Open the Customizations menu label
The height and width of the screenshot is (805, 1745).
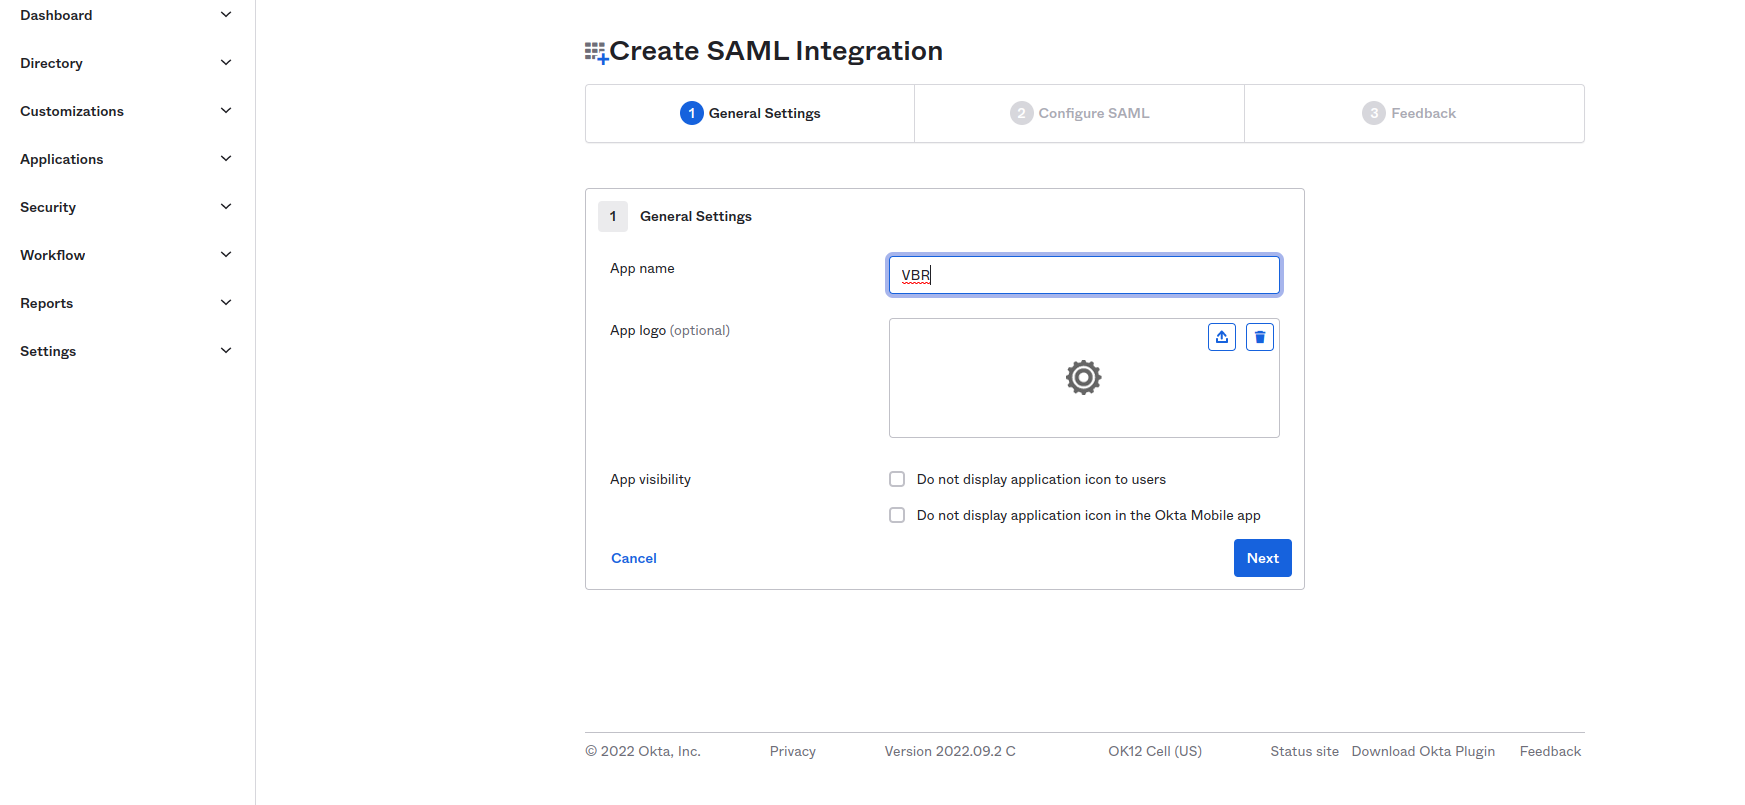point(72,111)
